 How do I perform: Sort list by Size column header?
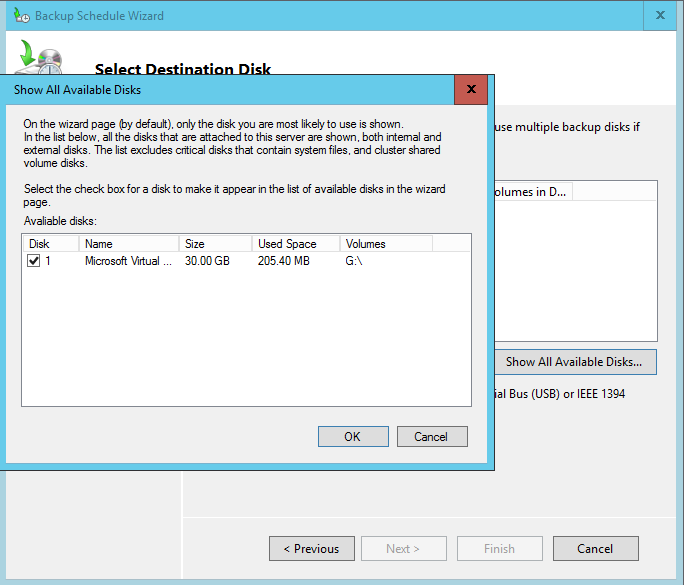(215, 244)
